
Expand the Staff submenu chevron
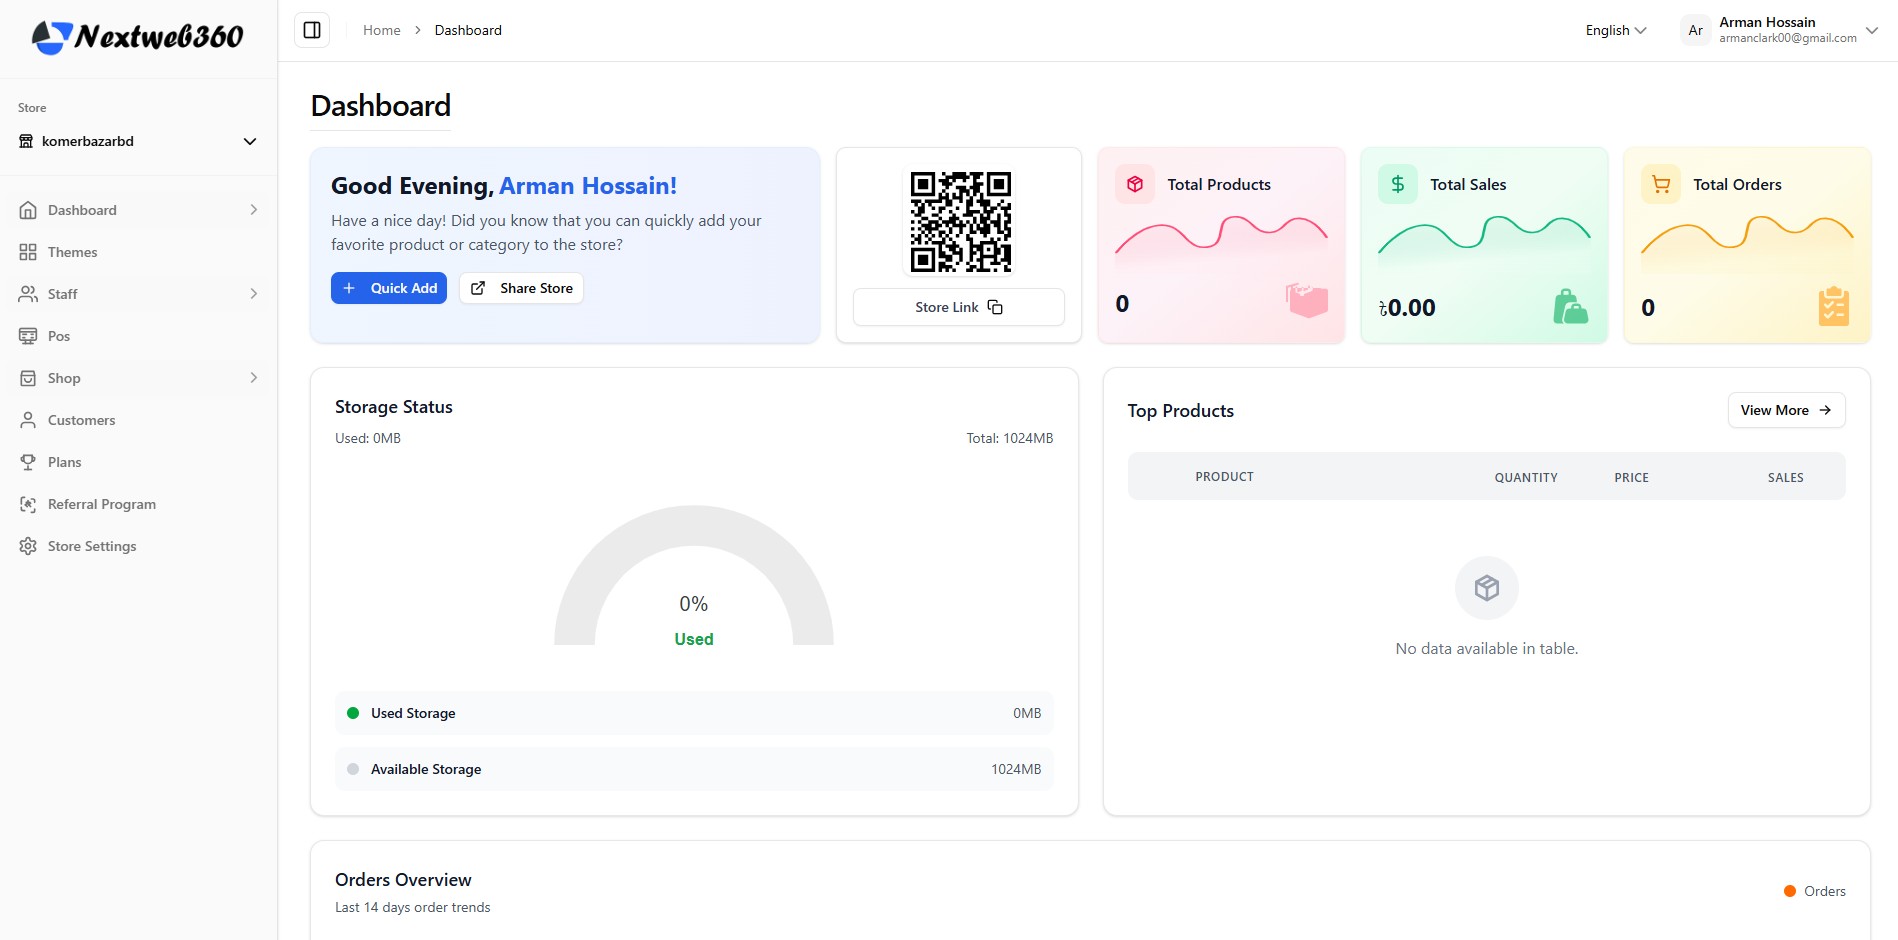[x=254, y=294]
